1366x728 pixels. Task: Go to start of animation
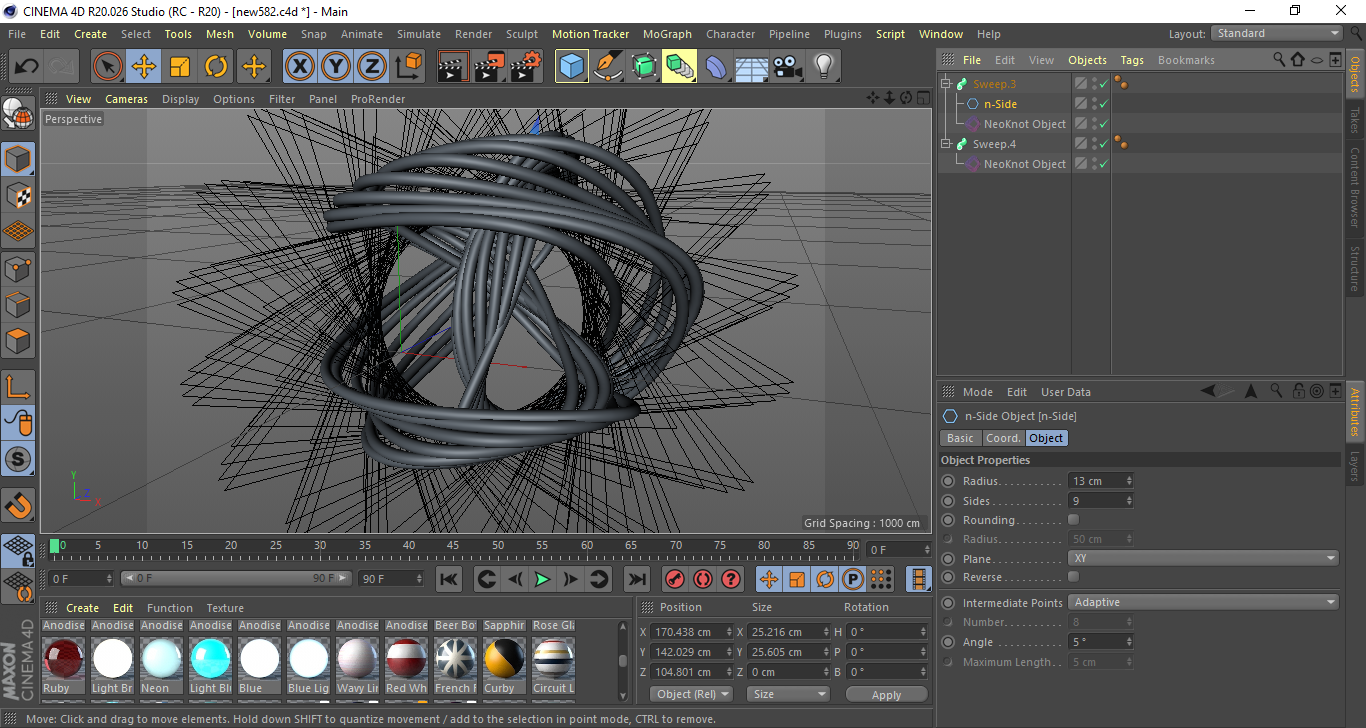tap(449, 579)
